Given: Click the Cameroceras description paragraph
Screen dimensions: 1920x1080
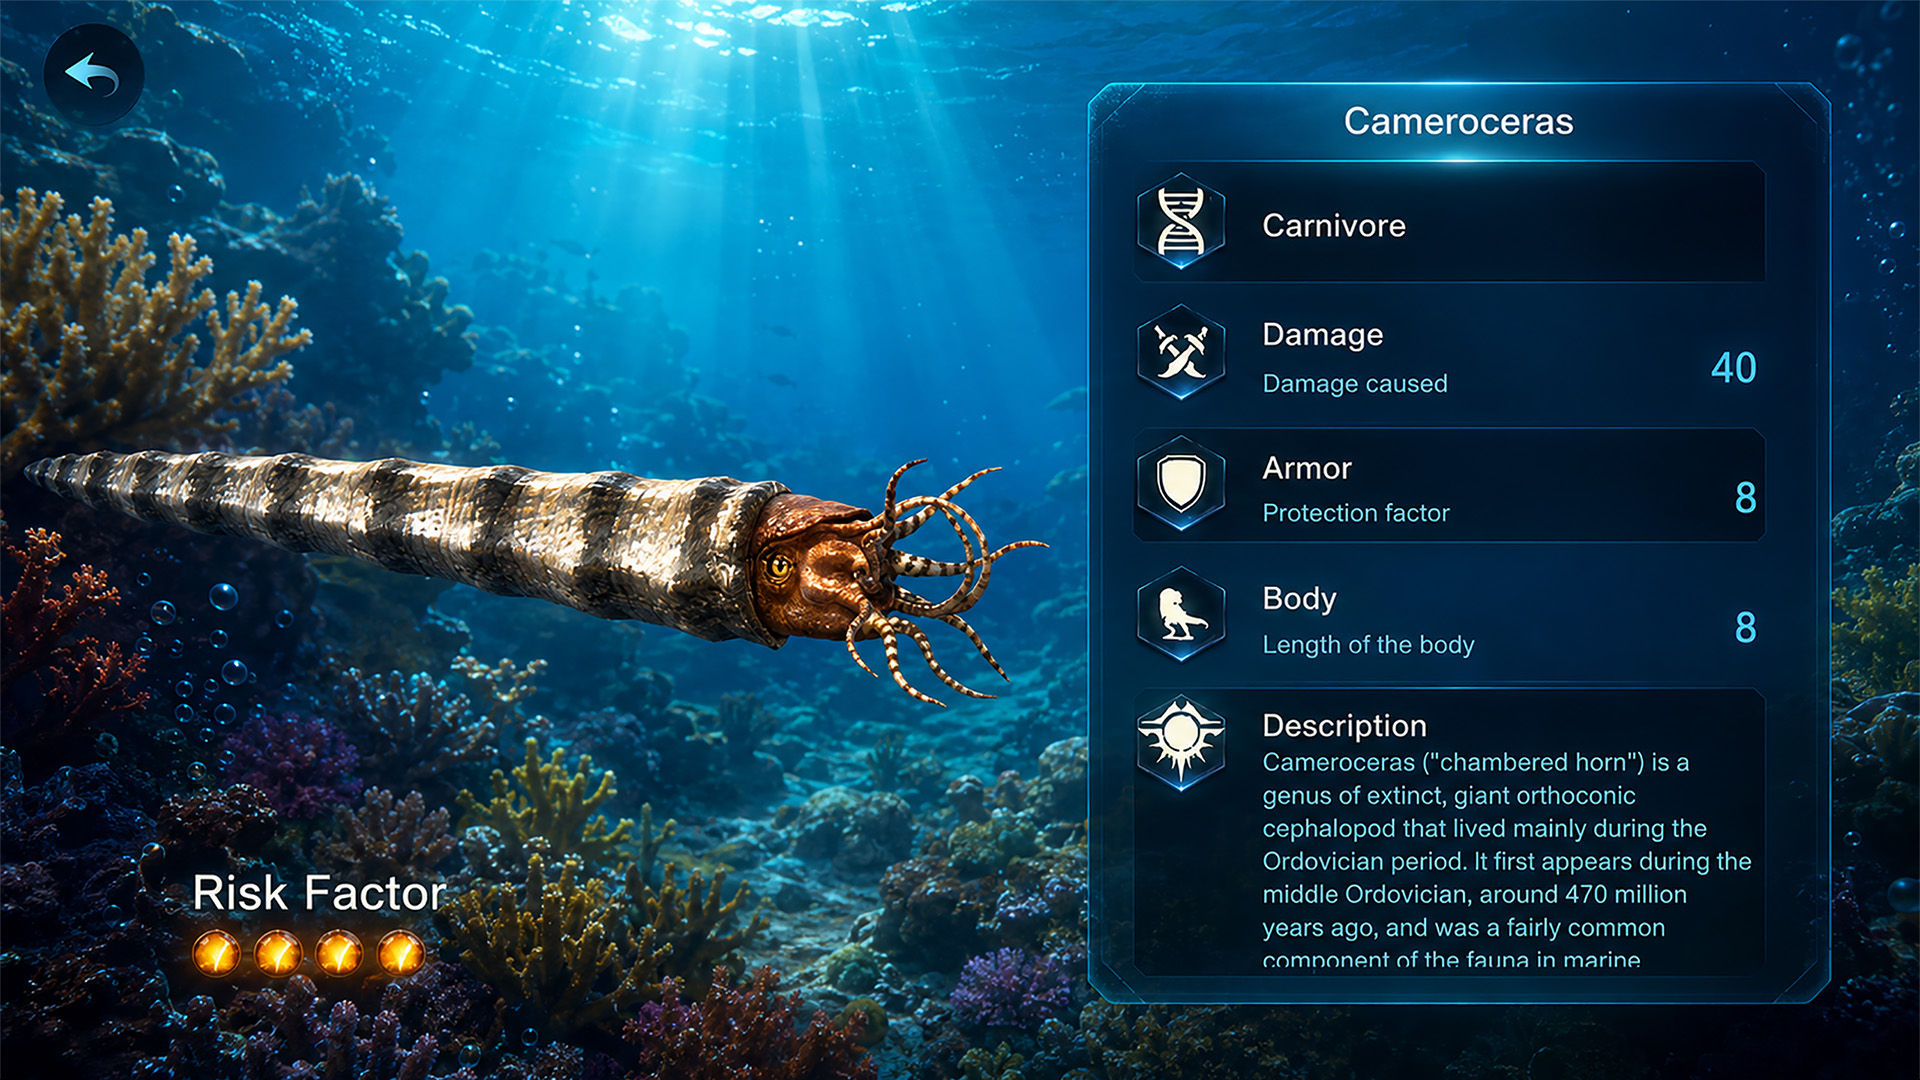Looking at the screenshot, I should 1506,860.
